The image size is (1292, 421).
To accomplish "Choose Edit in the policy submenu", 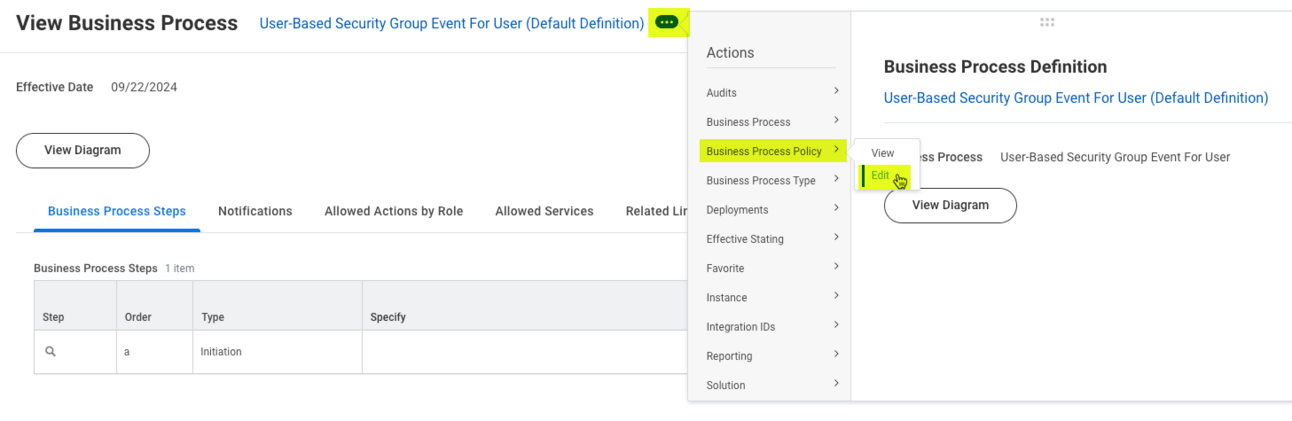I will pyautogui.click(x=880, y=176).
